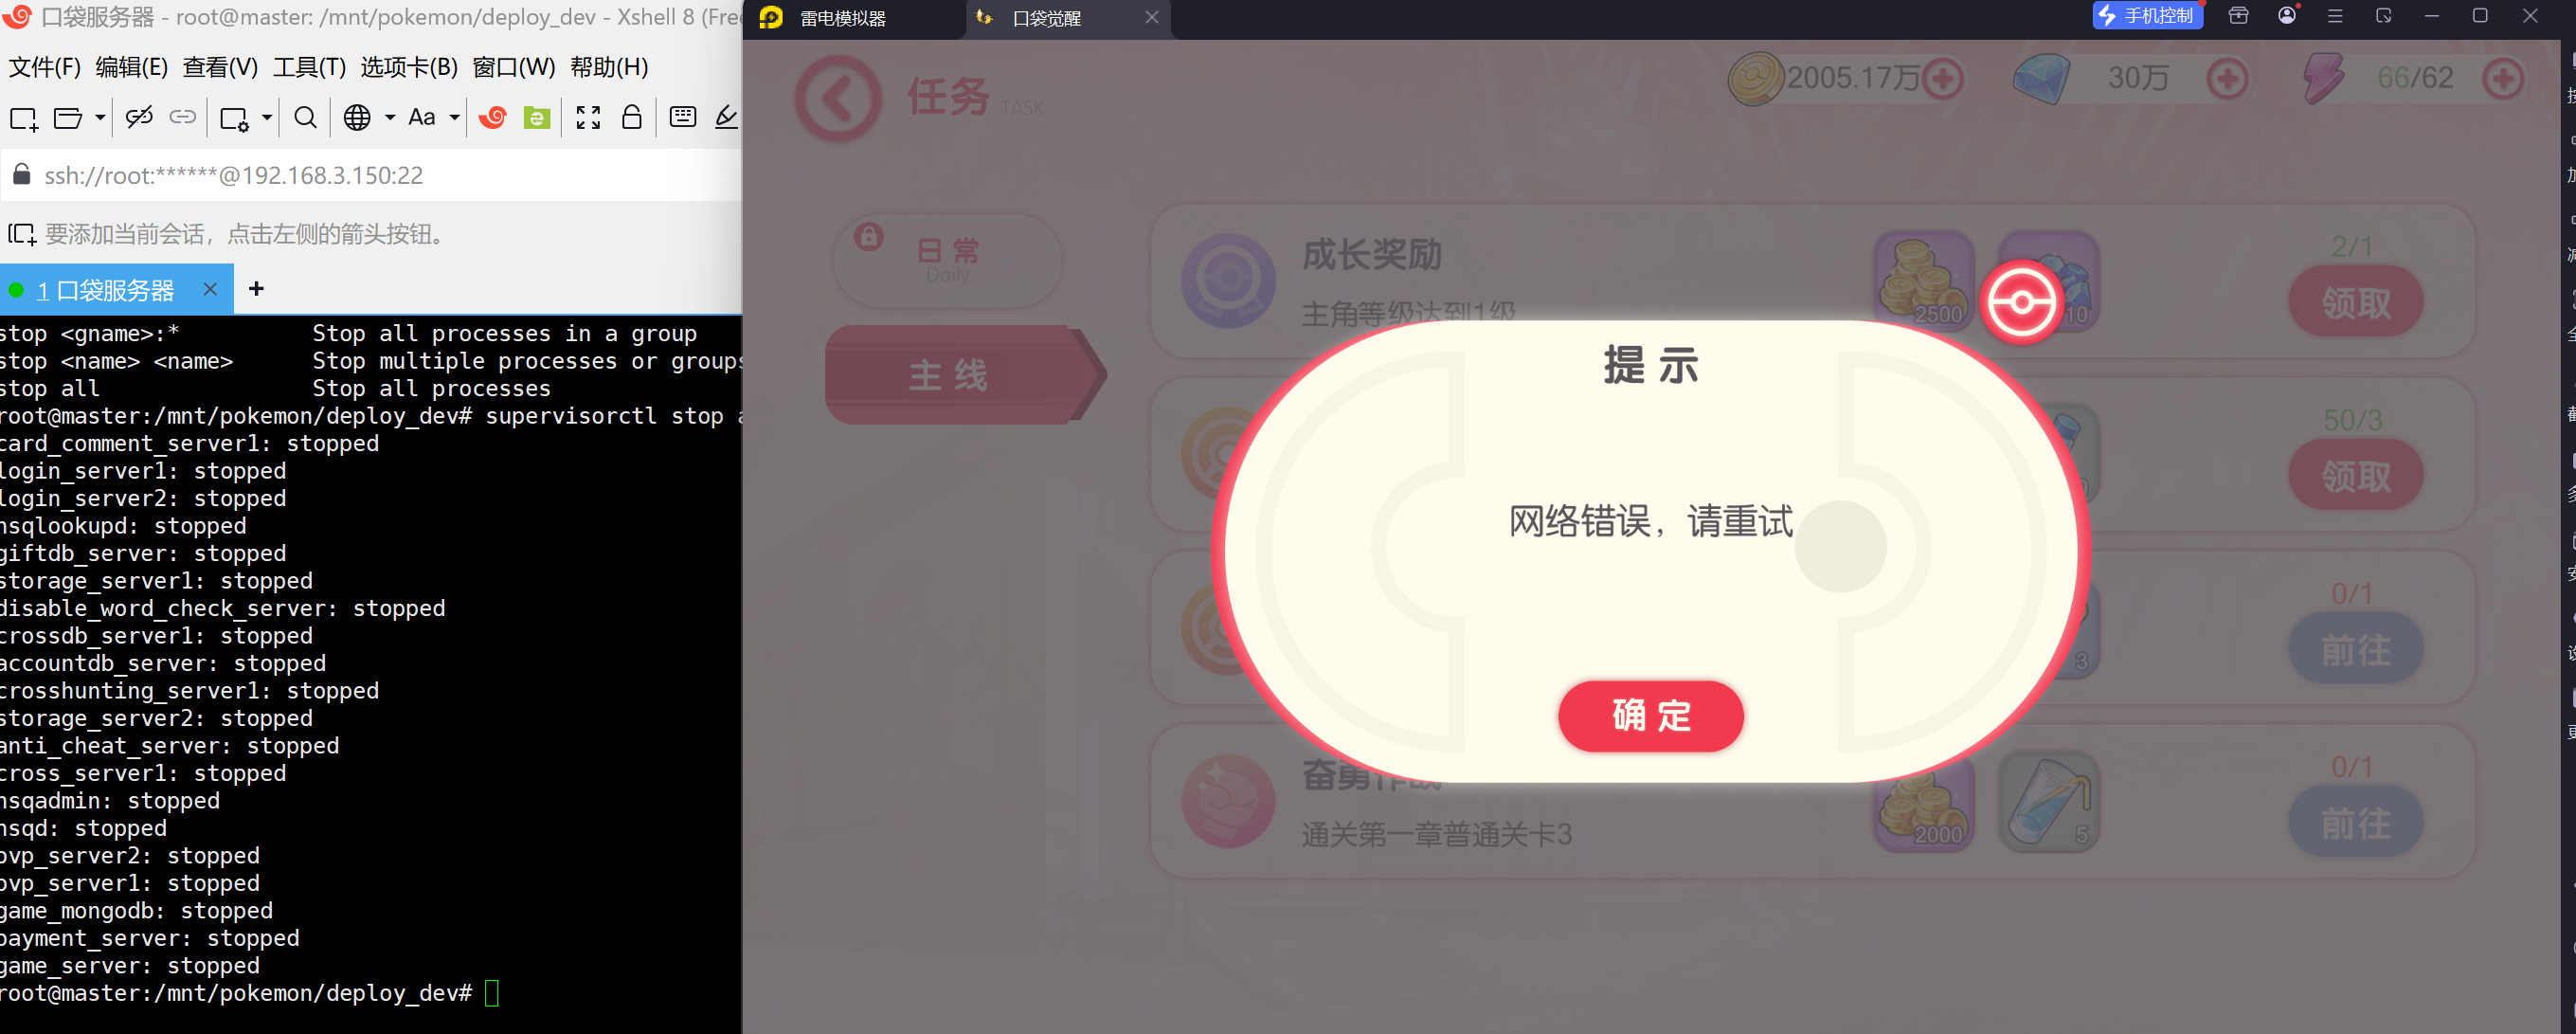Viewport: 2576px width, 1034px height.
Task: Open the 工具(T) menu
Action: (309, 67)
